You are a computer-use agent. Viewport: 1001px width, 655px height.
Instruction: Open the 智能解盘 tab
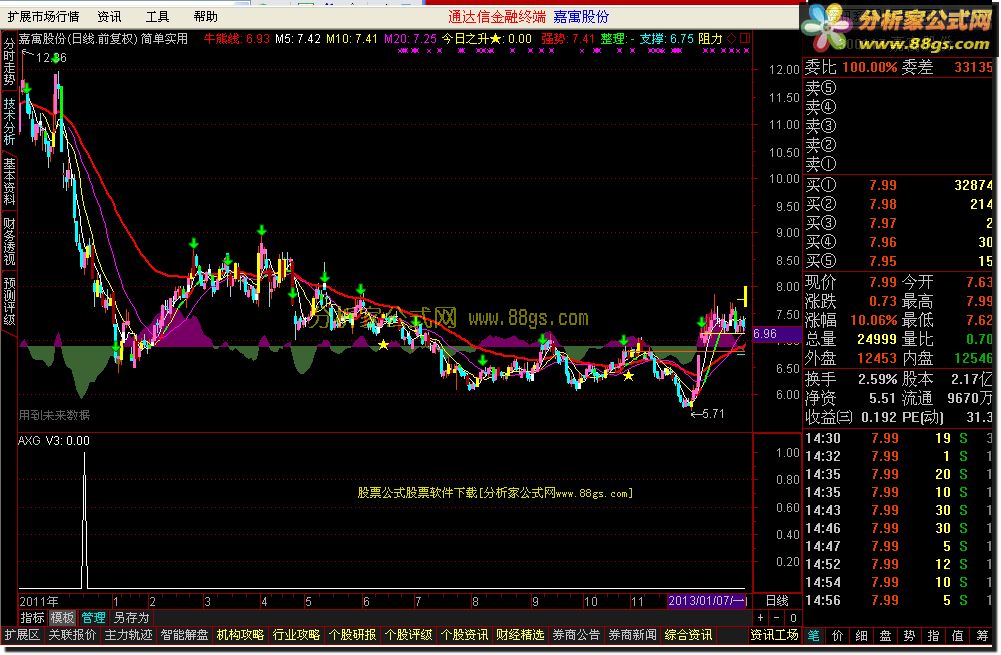(184, 635)
